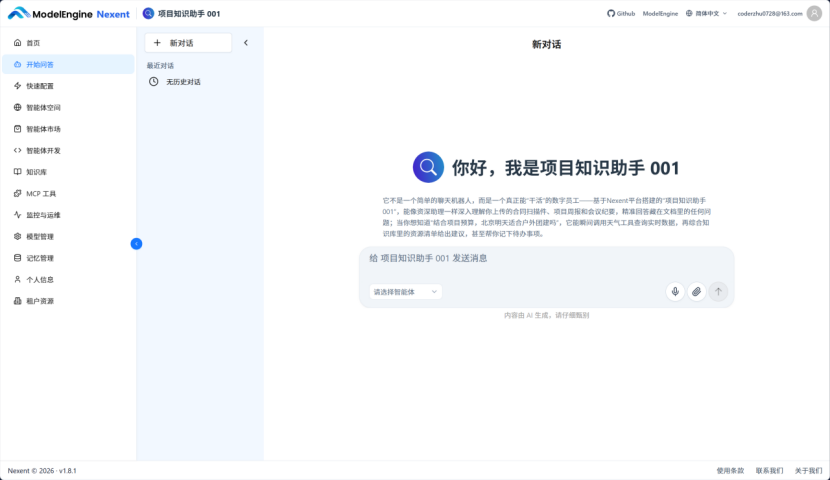Click the globe language icon in header

click(x=689, y=14)
